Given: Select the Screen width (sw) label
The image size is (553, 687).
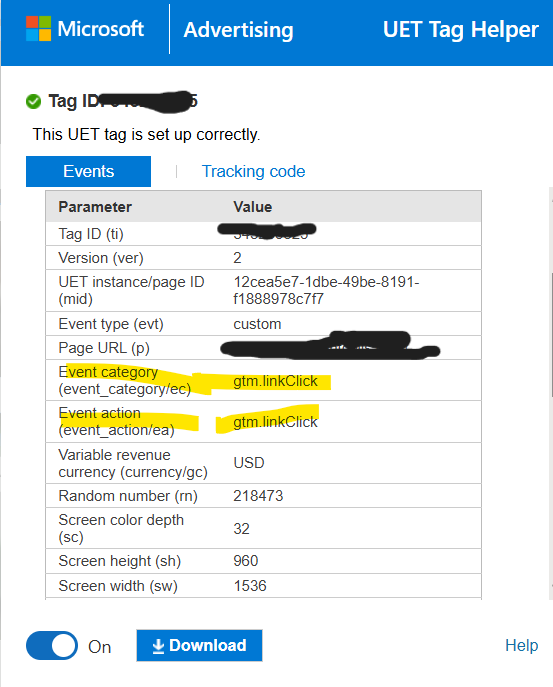Looking at the screenshot, I should click(x=118, y=586).
